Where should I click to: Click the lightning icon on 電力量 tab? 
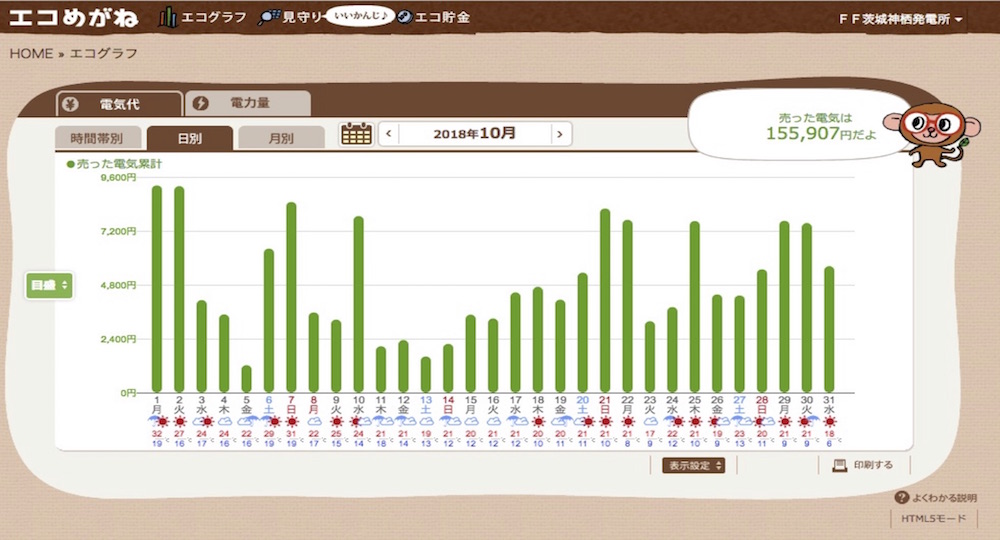(200, 103)
